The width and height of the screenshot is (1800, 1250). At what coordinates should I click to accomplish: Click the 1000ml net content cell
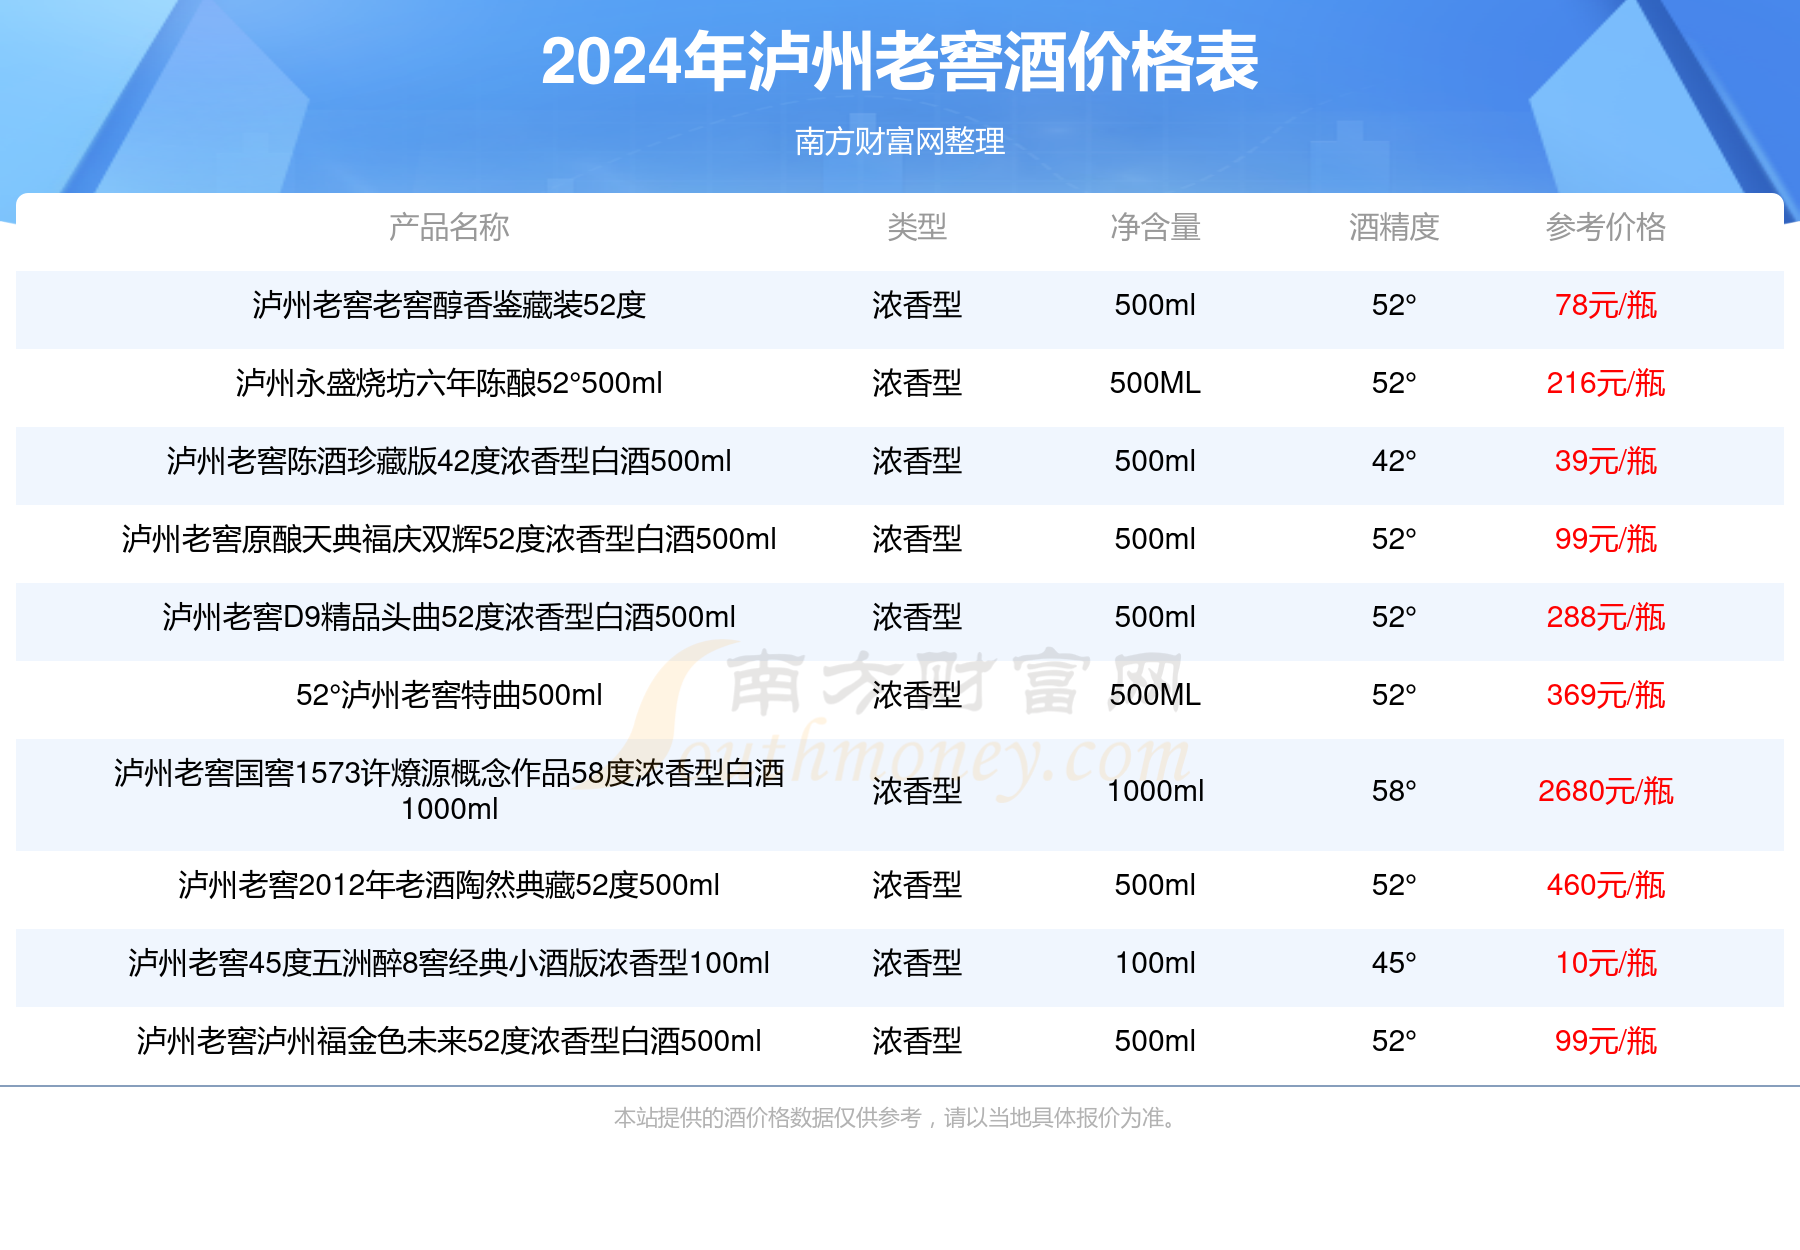pos(1155,791)
